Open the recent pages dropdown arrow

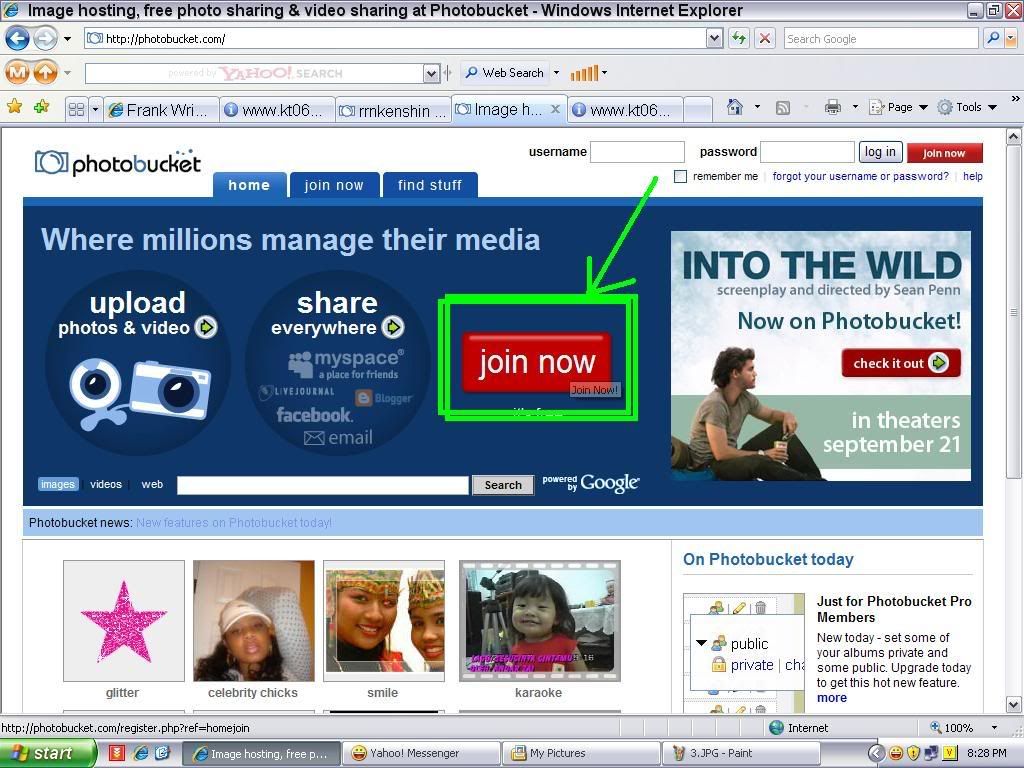coord(67,39)
